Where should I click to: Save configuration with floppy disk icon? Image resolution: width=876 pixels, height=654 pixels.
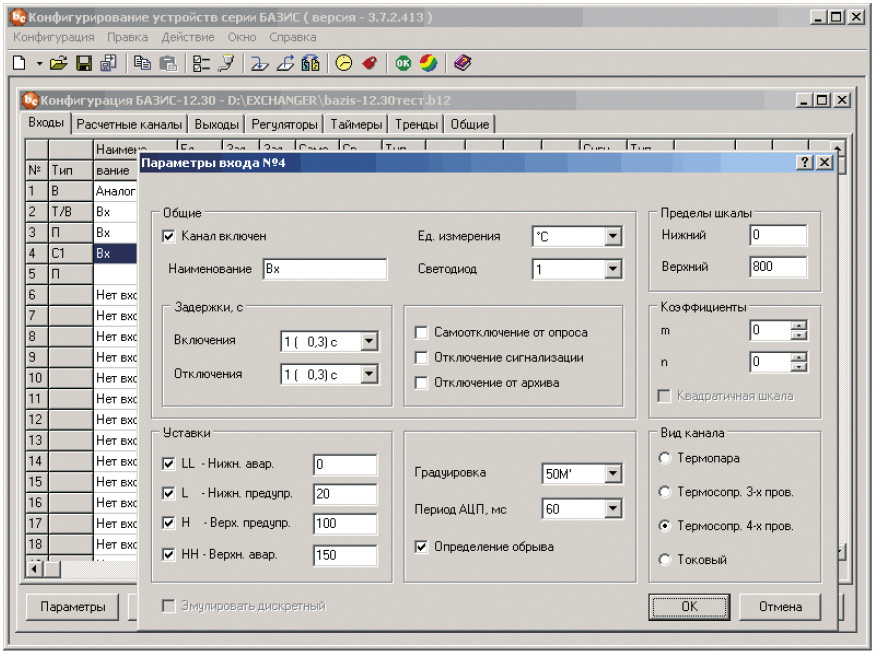[x=84, y=63]
